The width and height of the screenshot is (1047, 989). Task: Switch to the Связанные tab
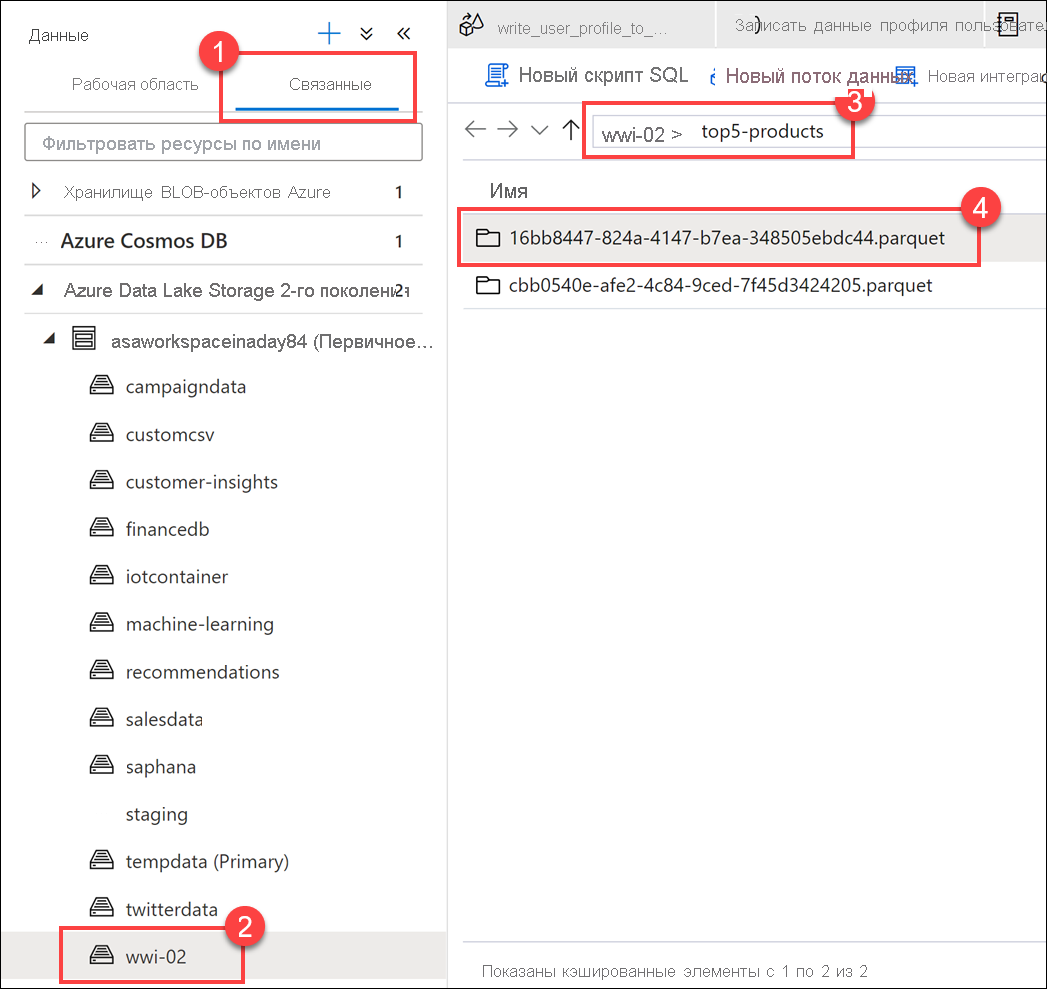(x=330, y=84)
